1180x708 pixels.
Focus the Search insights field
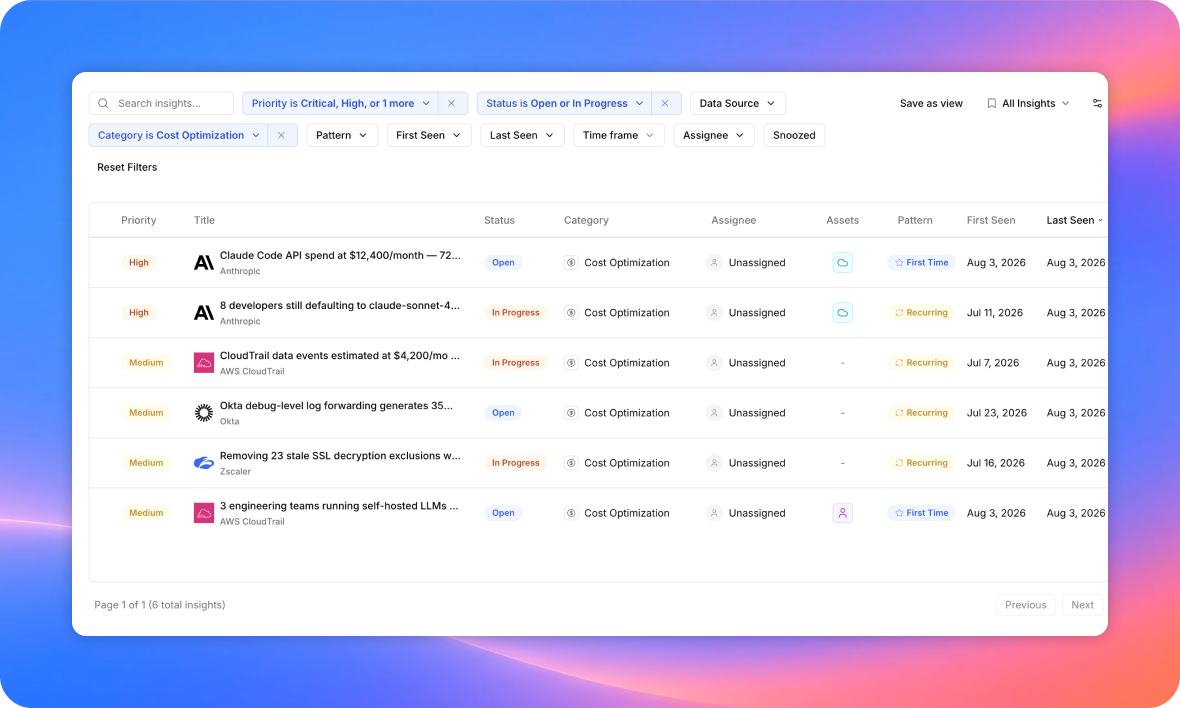(x=161, y=103)
